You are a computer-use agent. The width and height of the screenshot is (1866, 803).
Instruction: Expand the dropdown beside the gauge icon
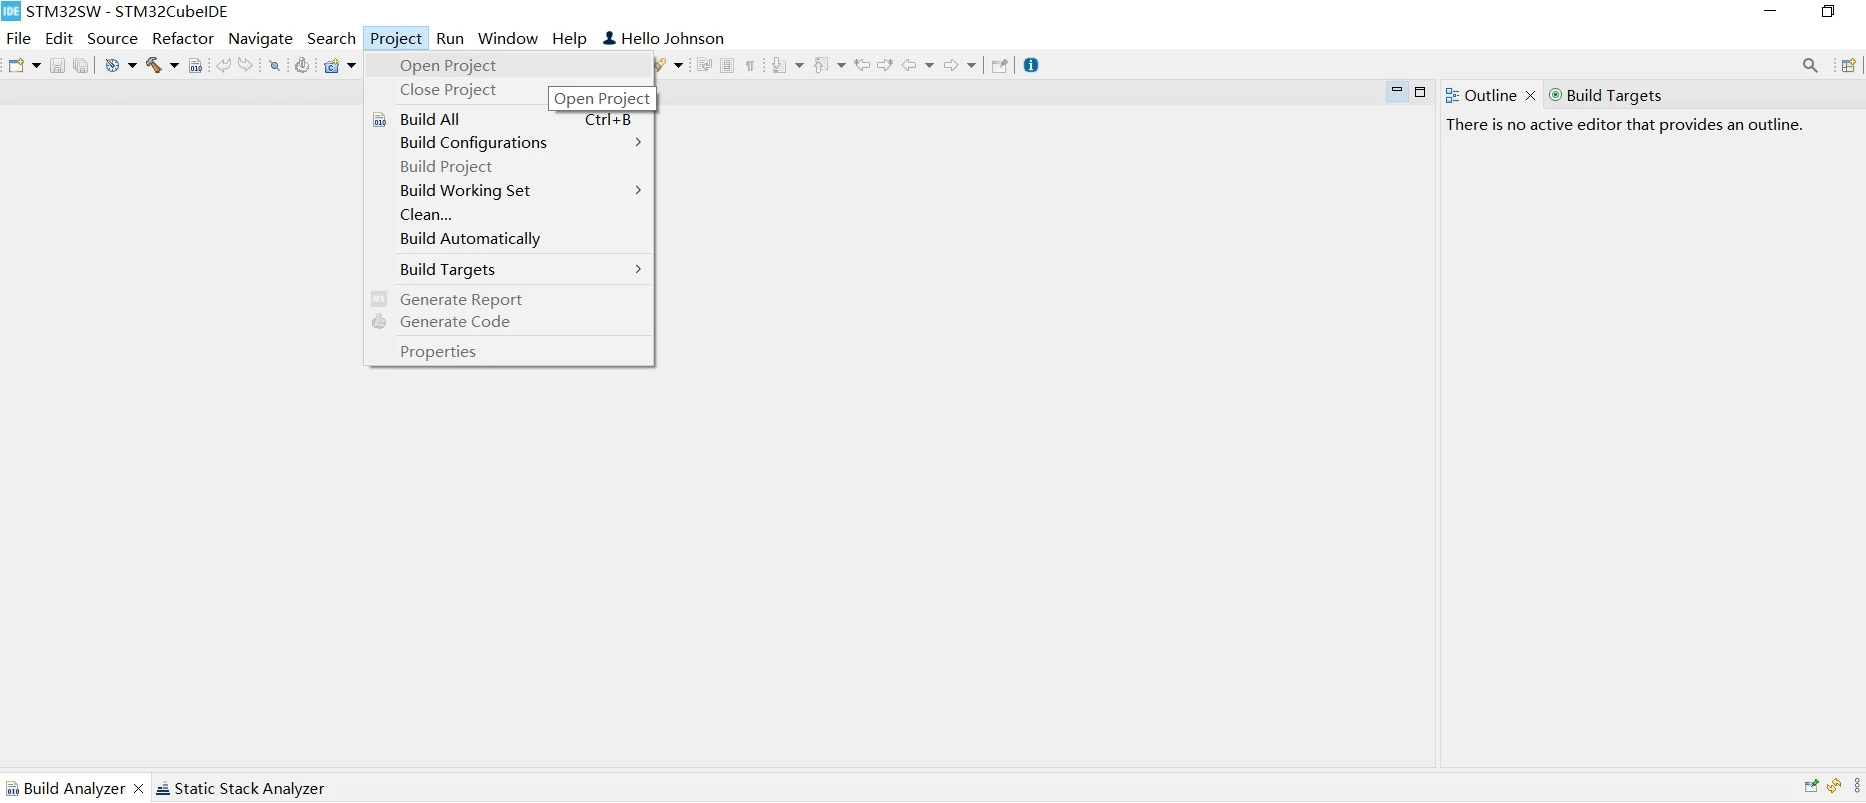(x=132, y=66)
